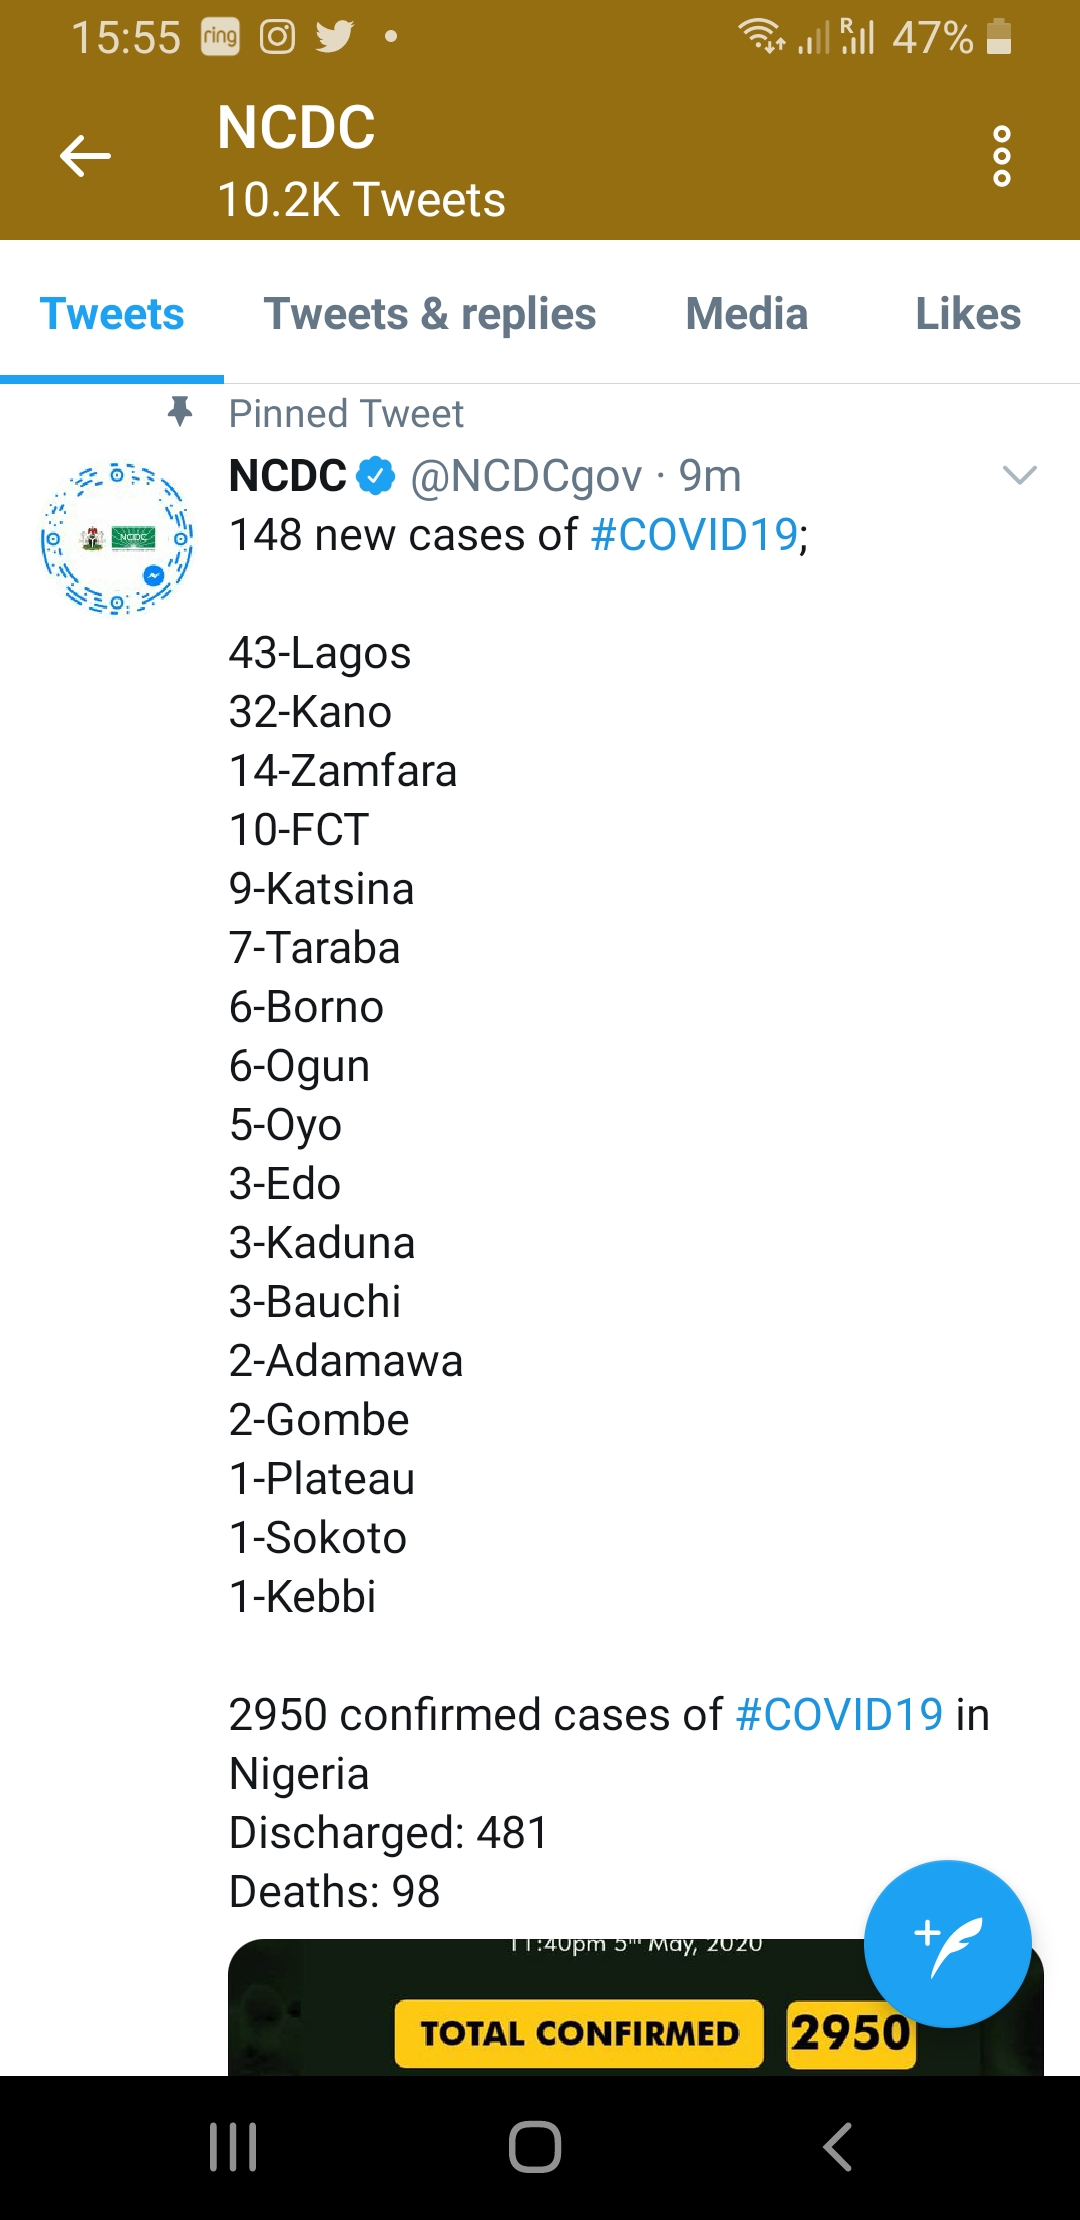Switch to Tweets & replies tab
The width and height of the screenshot is (1080, 2220).
[x=430, y=314]
